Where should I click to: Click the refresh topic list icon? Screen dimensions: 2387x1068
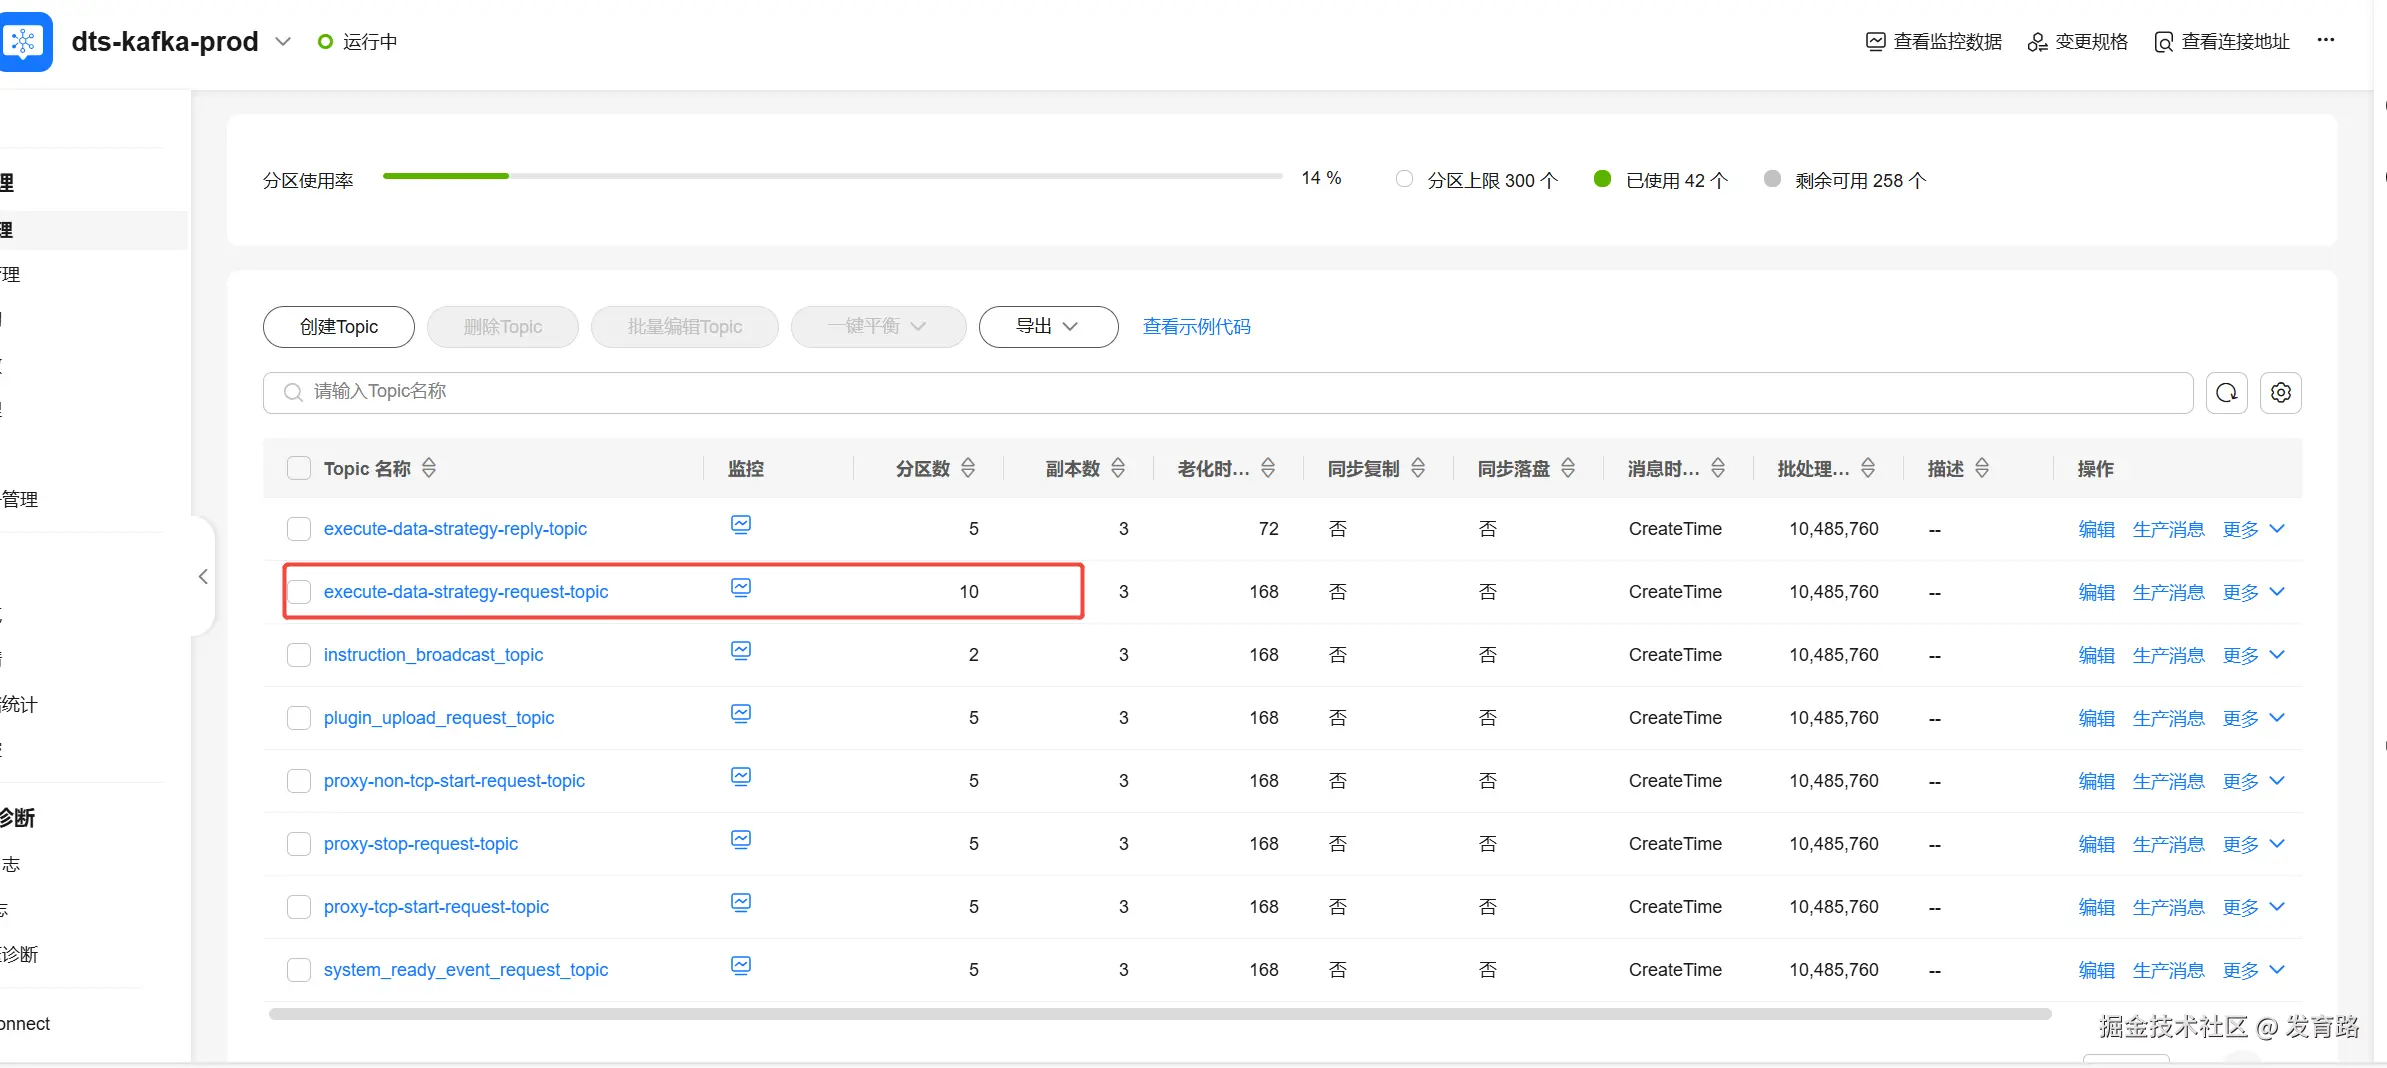[x=2227, y=393]
